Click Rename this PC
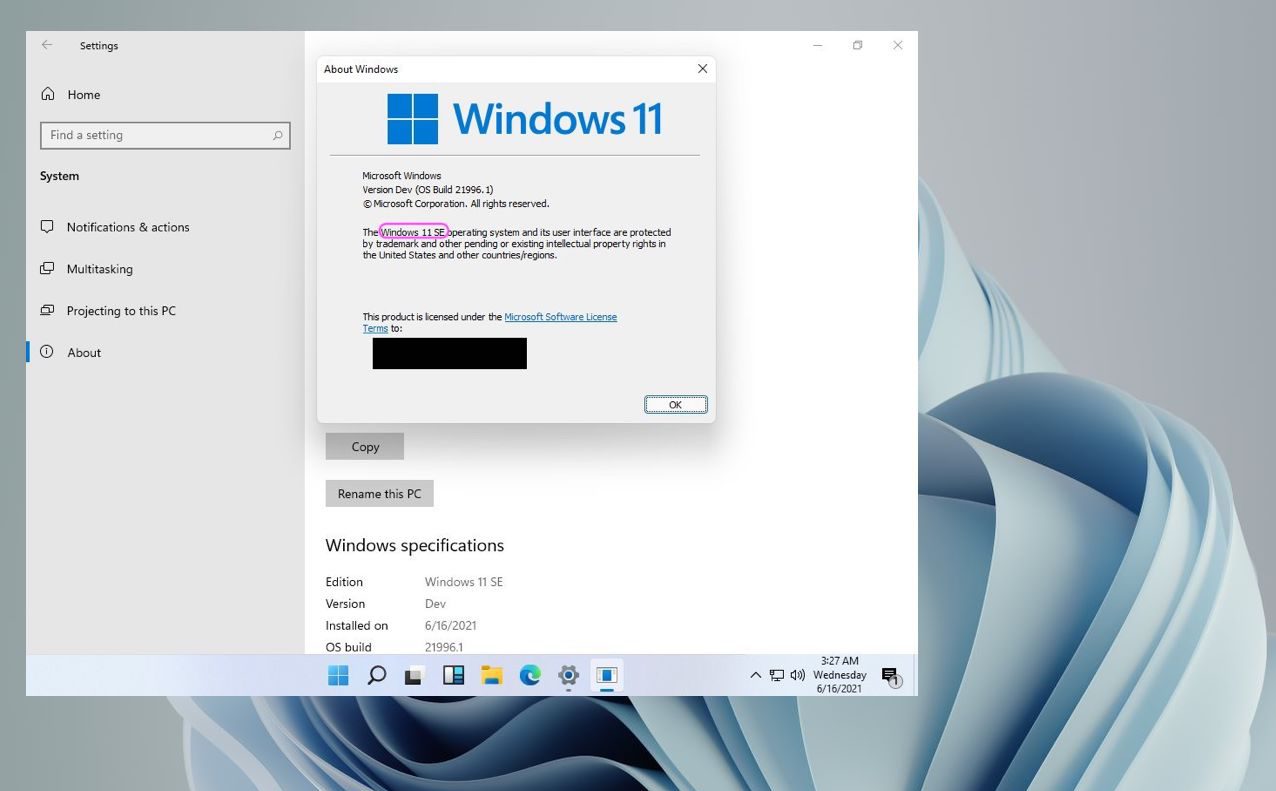1276x791 pixels. [x=379, y=493]
